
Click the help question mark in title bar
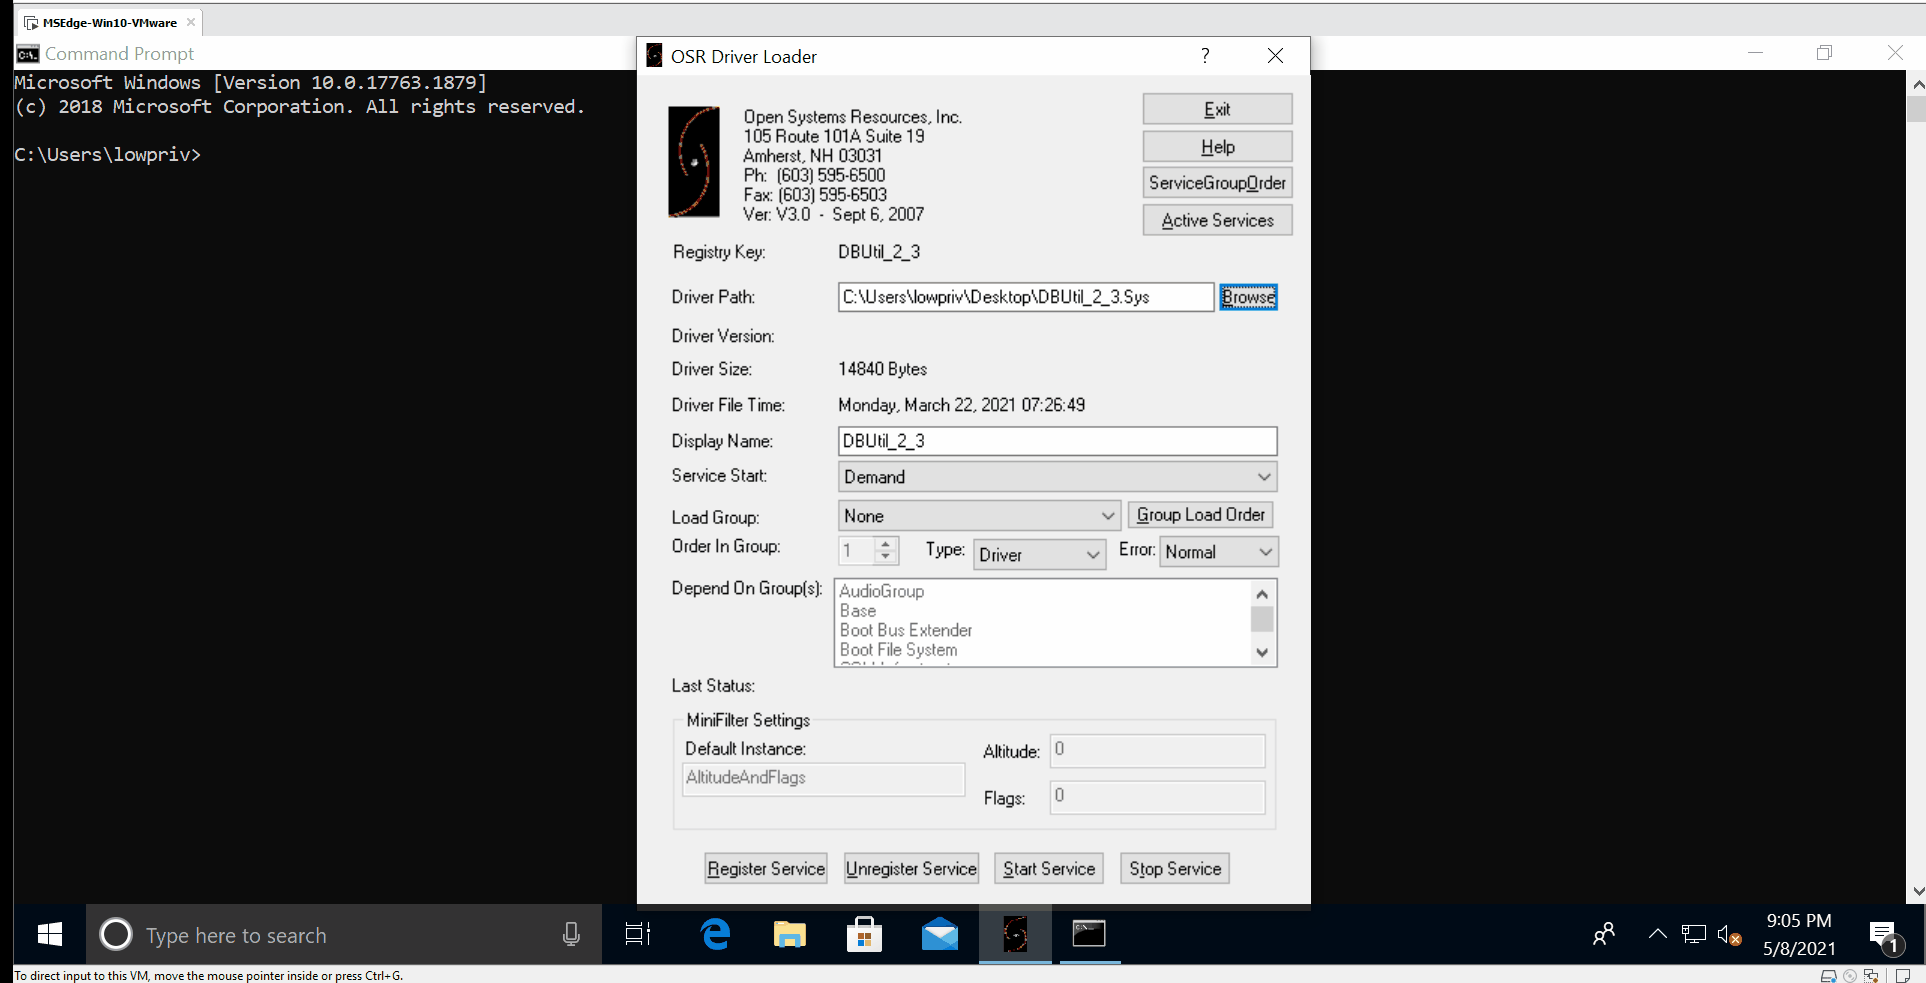pyautogui.click(x=1205, y=56)
